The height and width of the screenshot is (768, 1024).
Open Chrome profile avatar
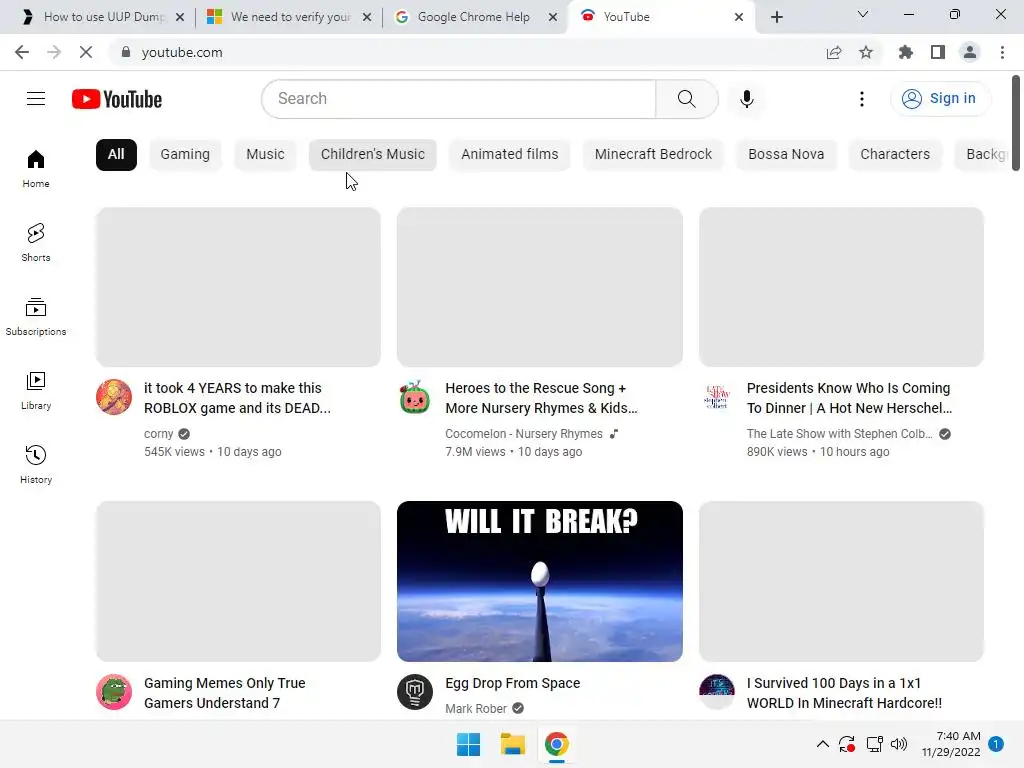coord(970,52)
